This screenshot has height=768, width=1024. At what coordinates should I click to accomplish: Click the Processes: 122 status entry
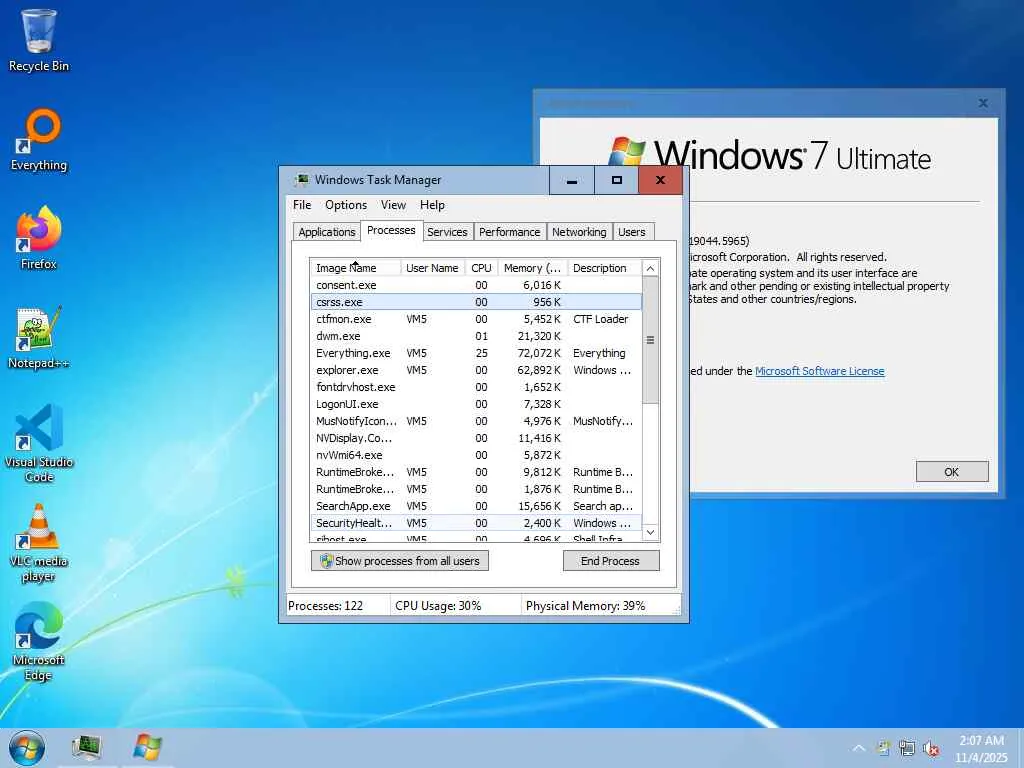(338, 605)
